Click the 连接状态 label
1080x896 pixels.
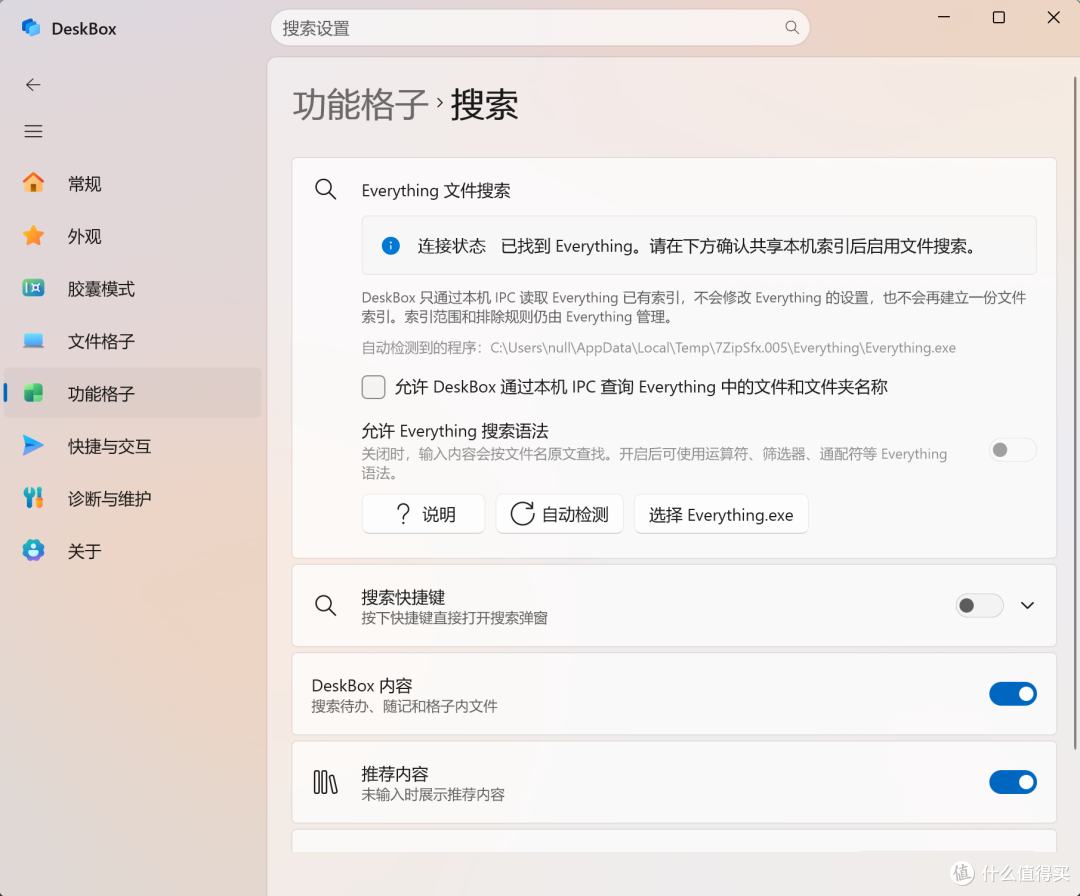(x=451, y=246)
